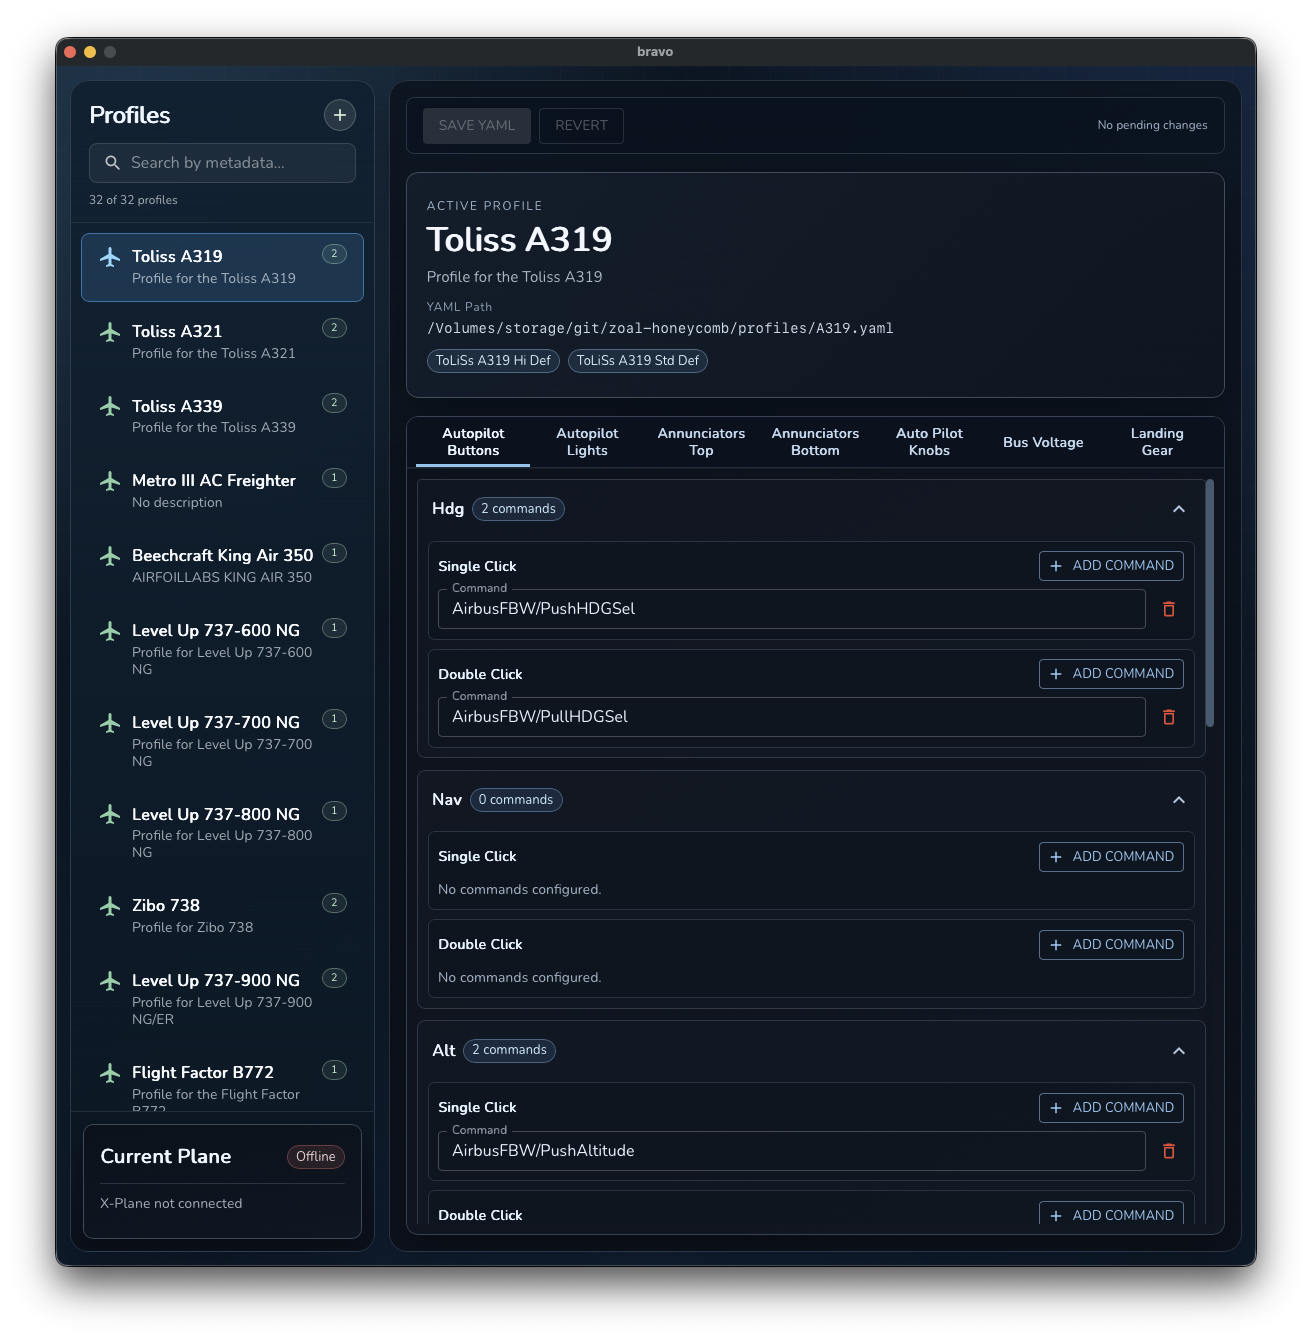Click the airplane icon beside Zibo 738
Screen dimensions: 1312x1340
[111, 907]
